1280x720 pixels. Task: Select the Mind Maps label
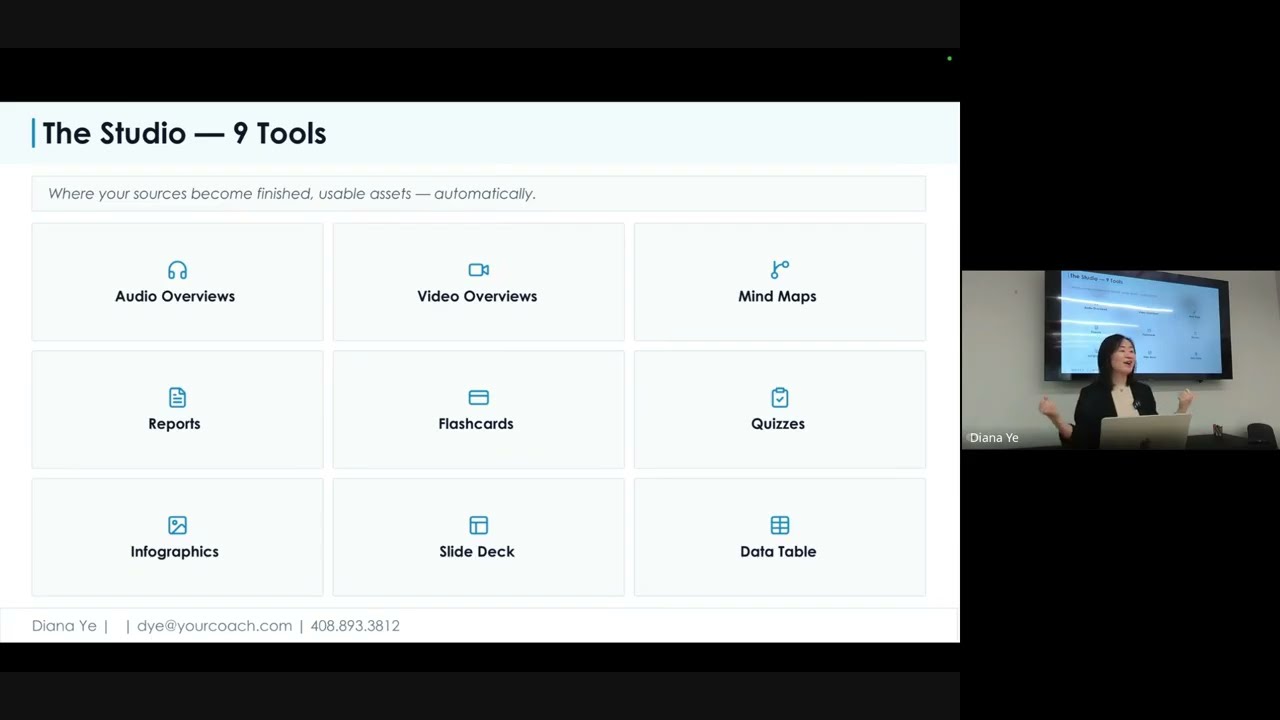coord(777,296)
